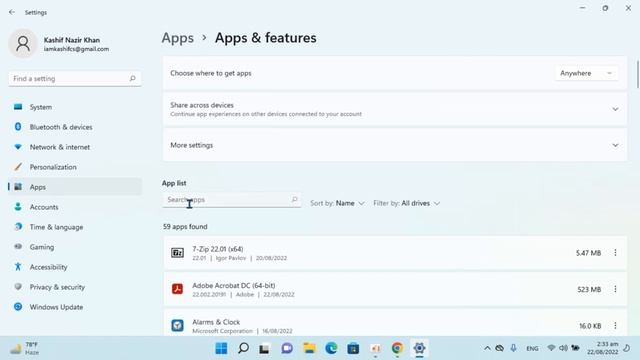Click the volume speaker tray icon

(563, 348)
